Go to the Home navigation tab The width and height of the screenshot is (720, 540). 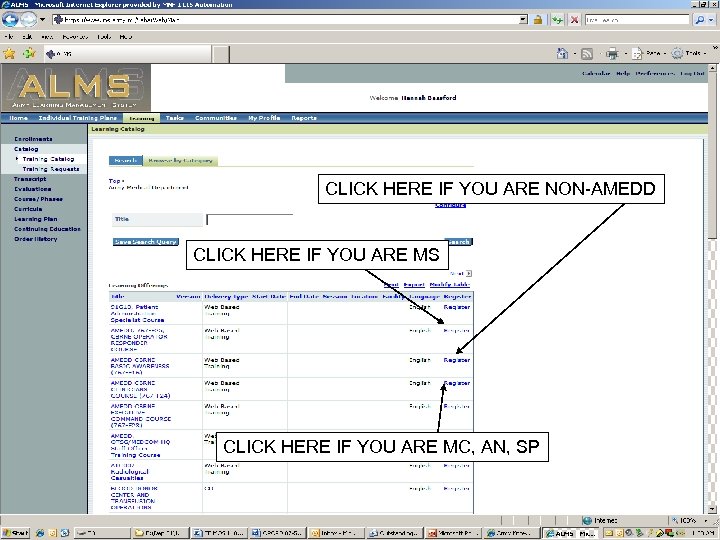(18, 118)
